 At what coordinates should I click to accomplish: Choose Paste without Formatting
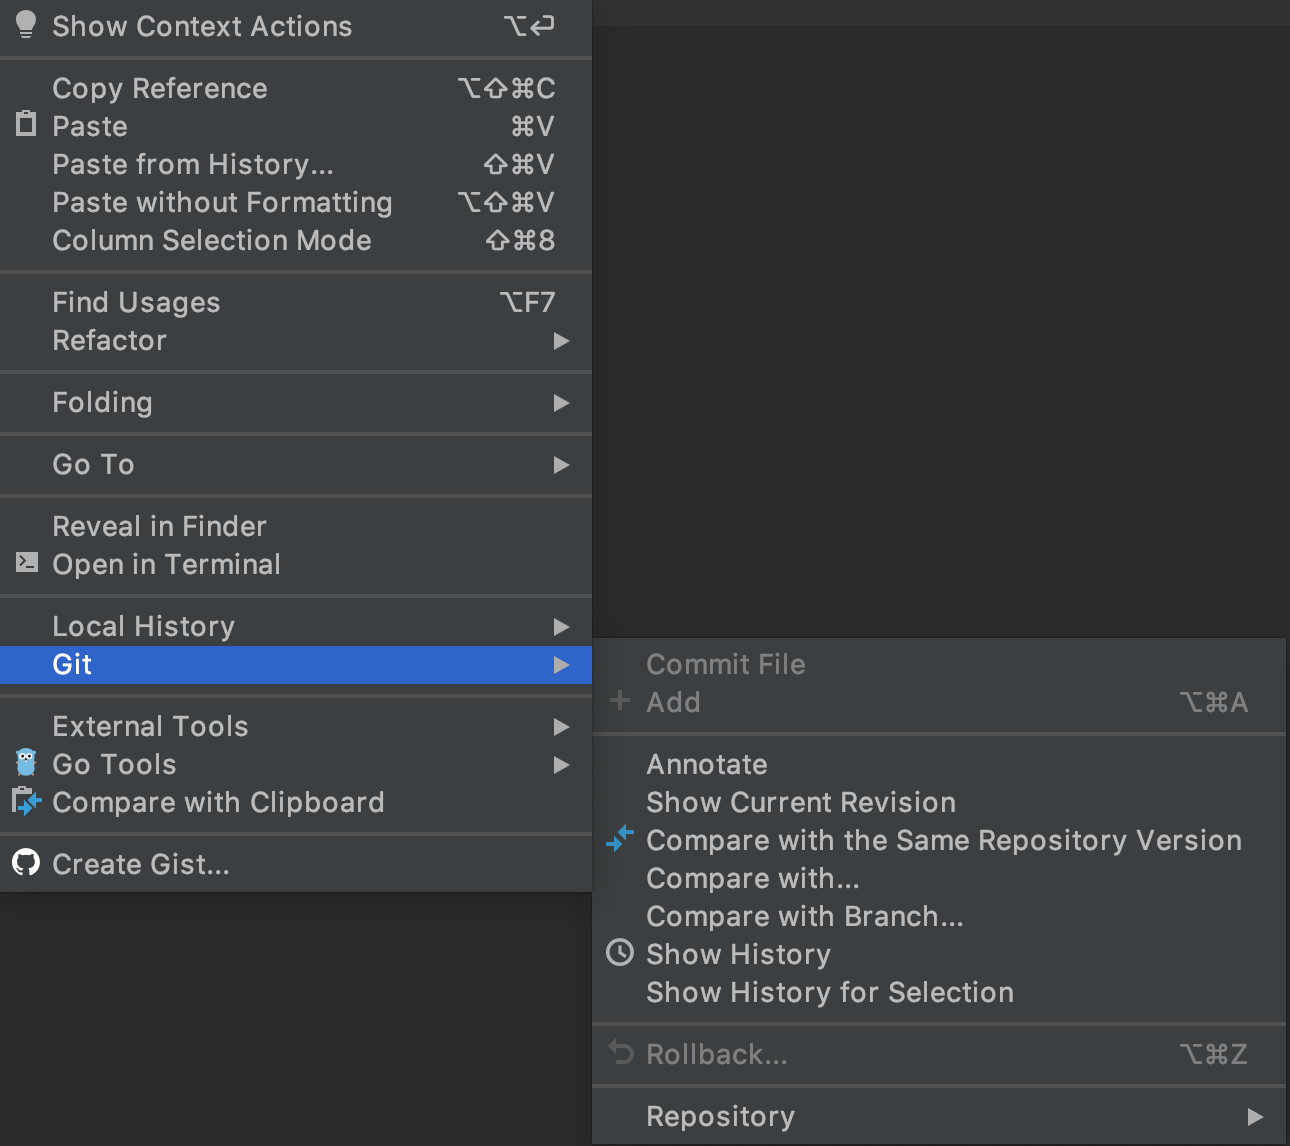222,203
